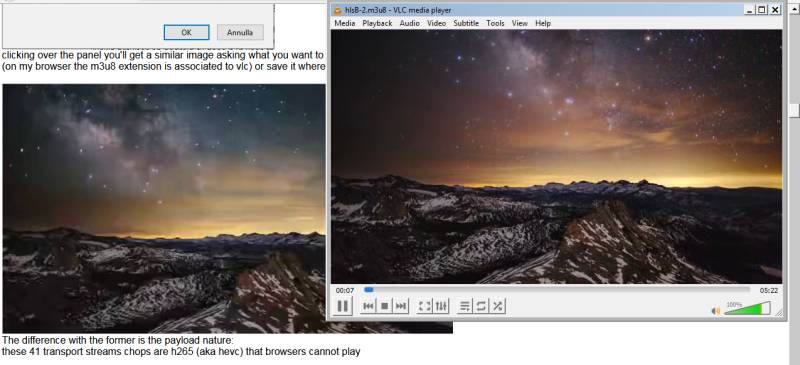Click the OK dialog button
This screenshot has height=365, width=800.
186,32
